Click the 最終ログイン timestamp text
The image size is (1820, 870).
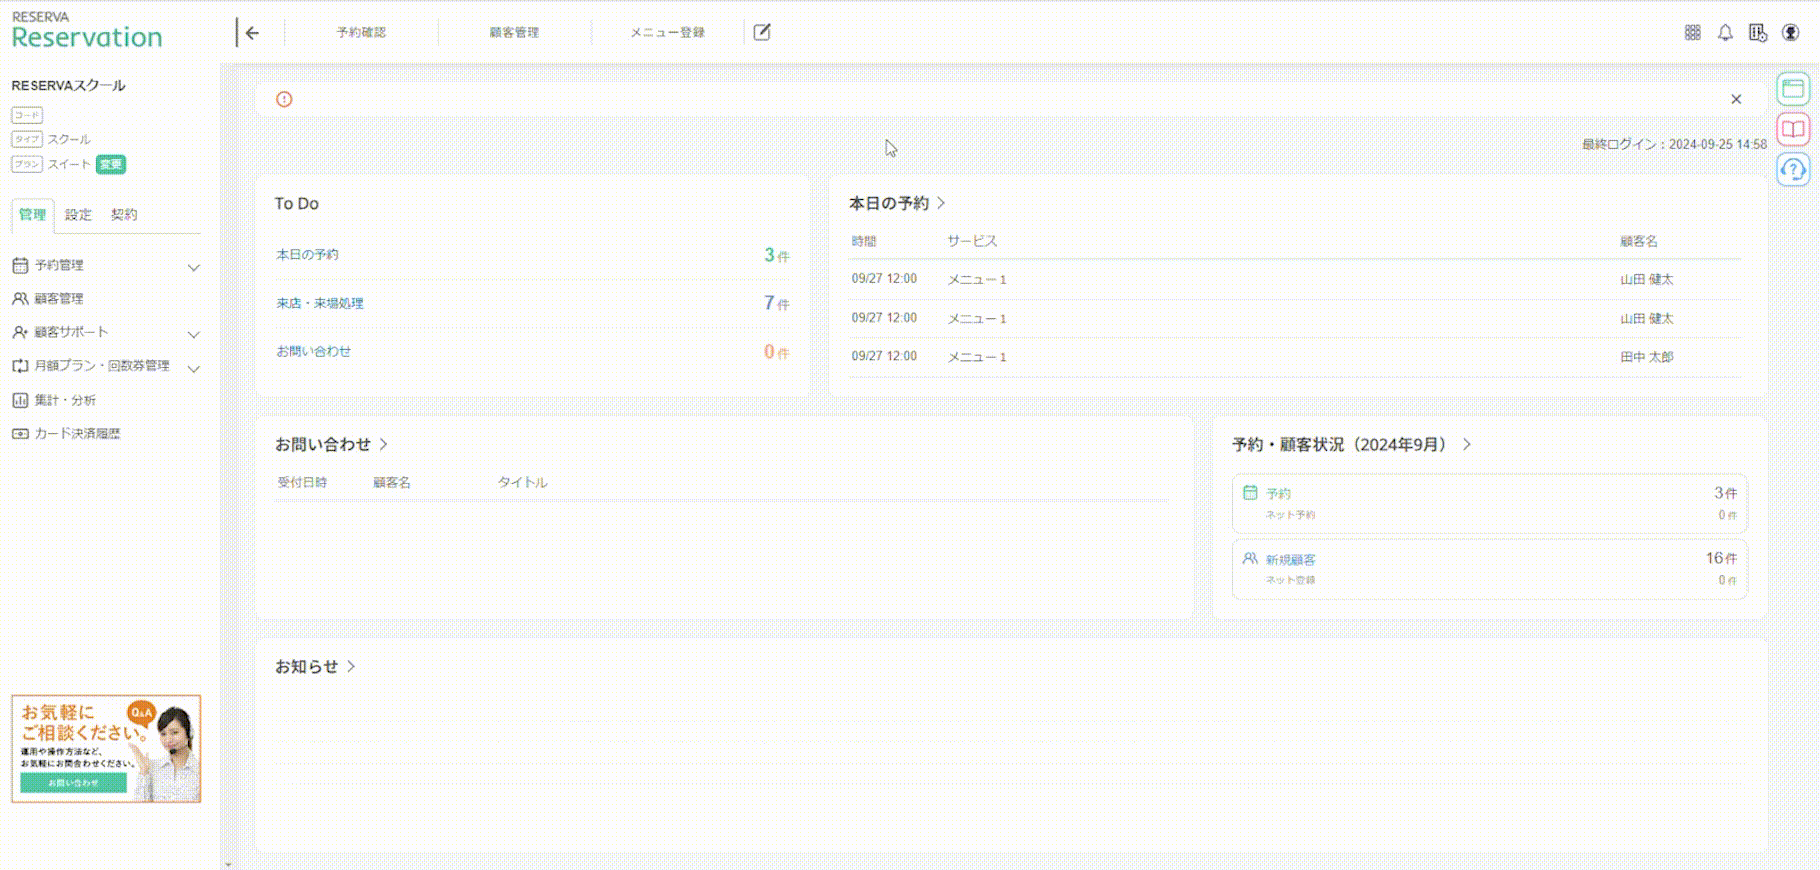coord(1674,144)
